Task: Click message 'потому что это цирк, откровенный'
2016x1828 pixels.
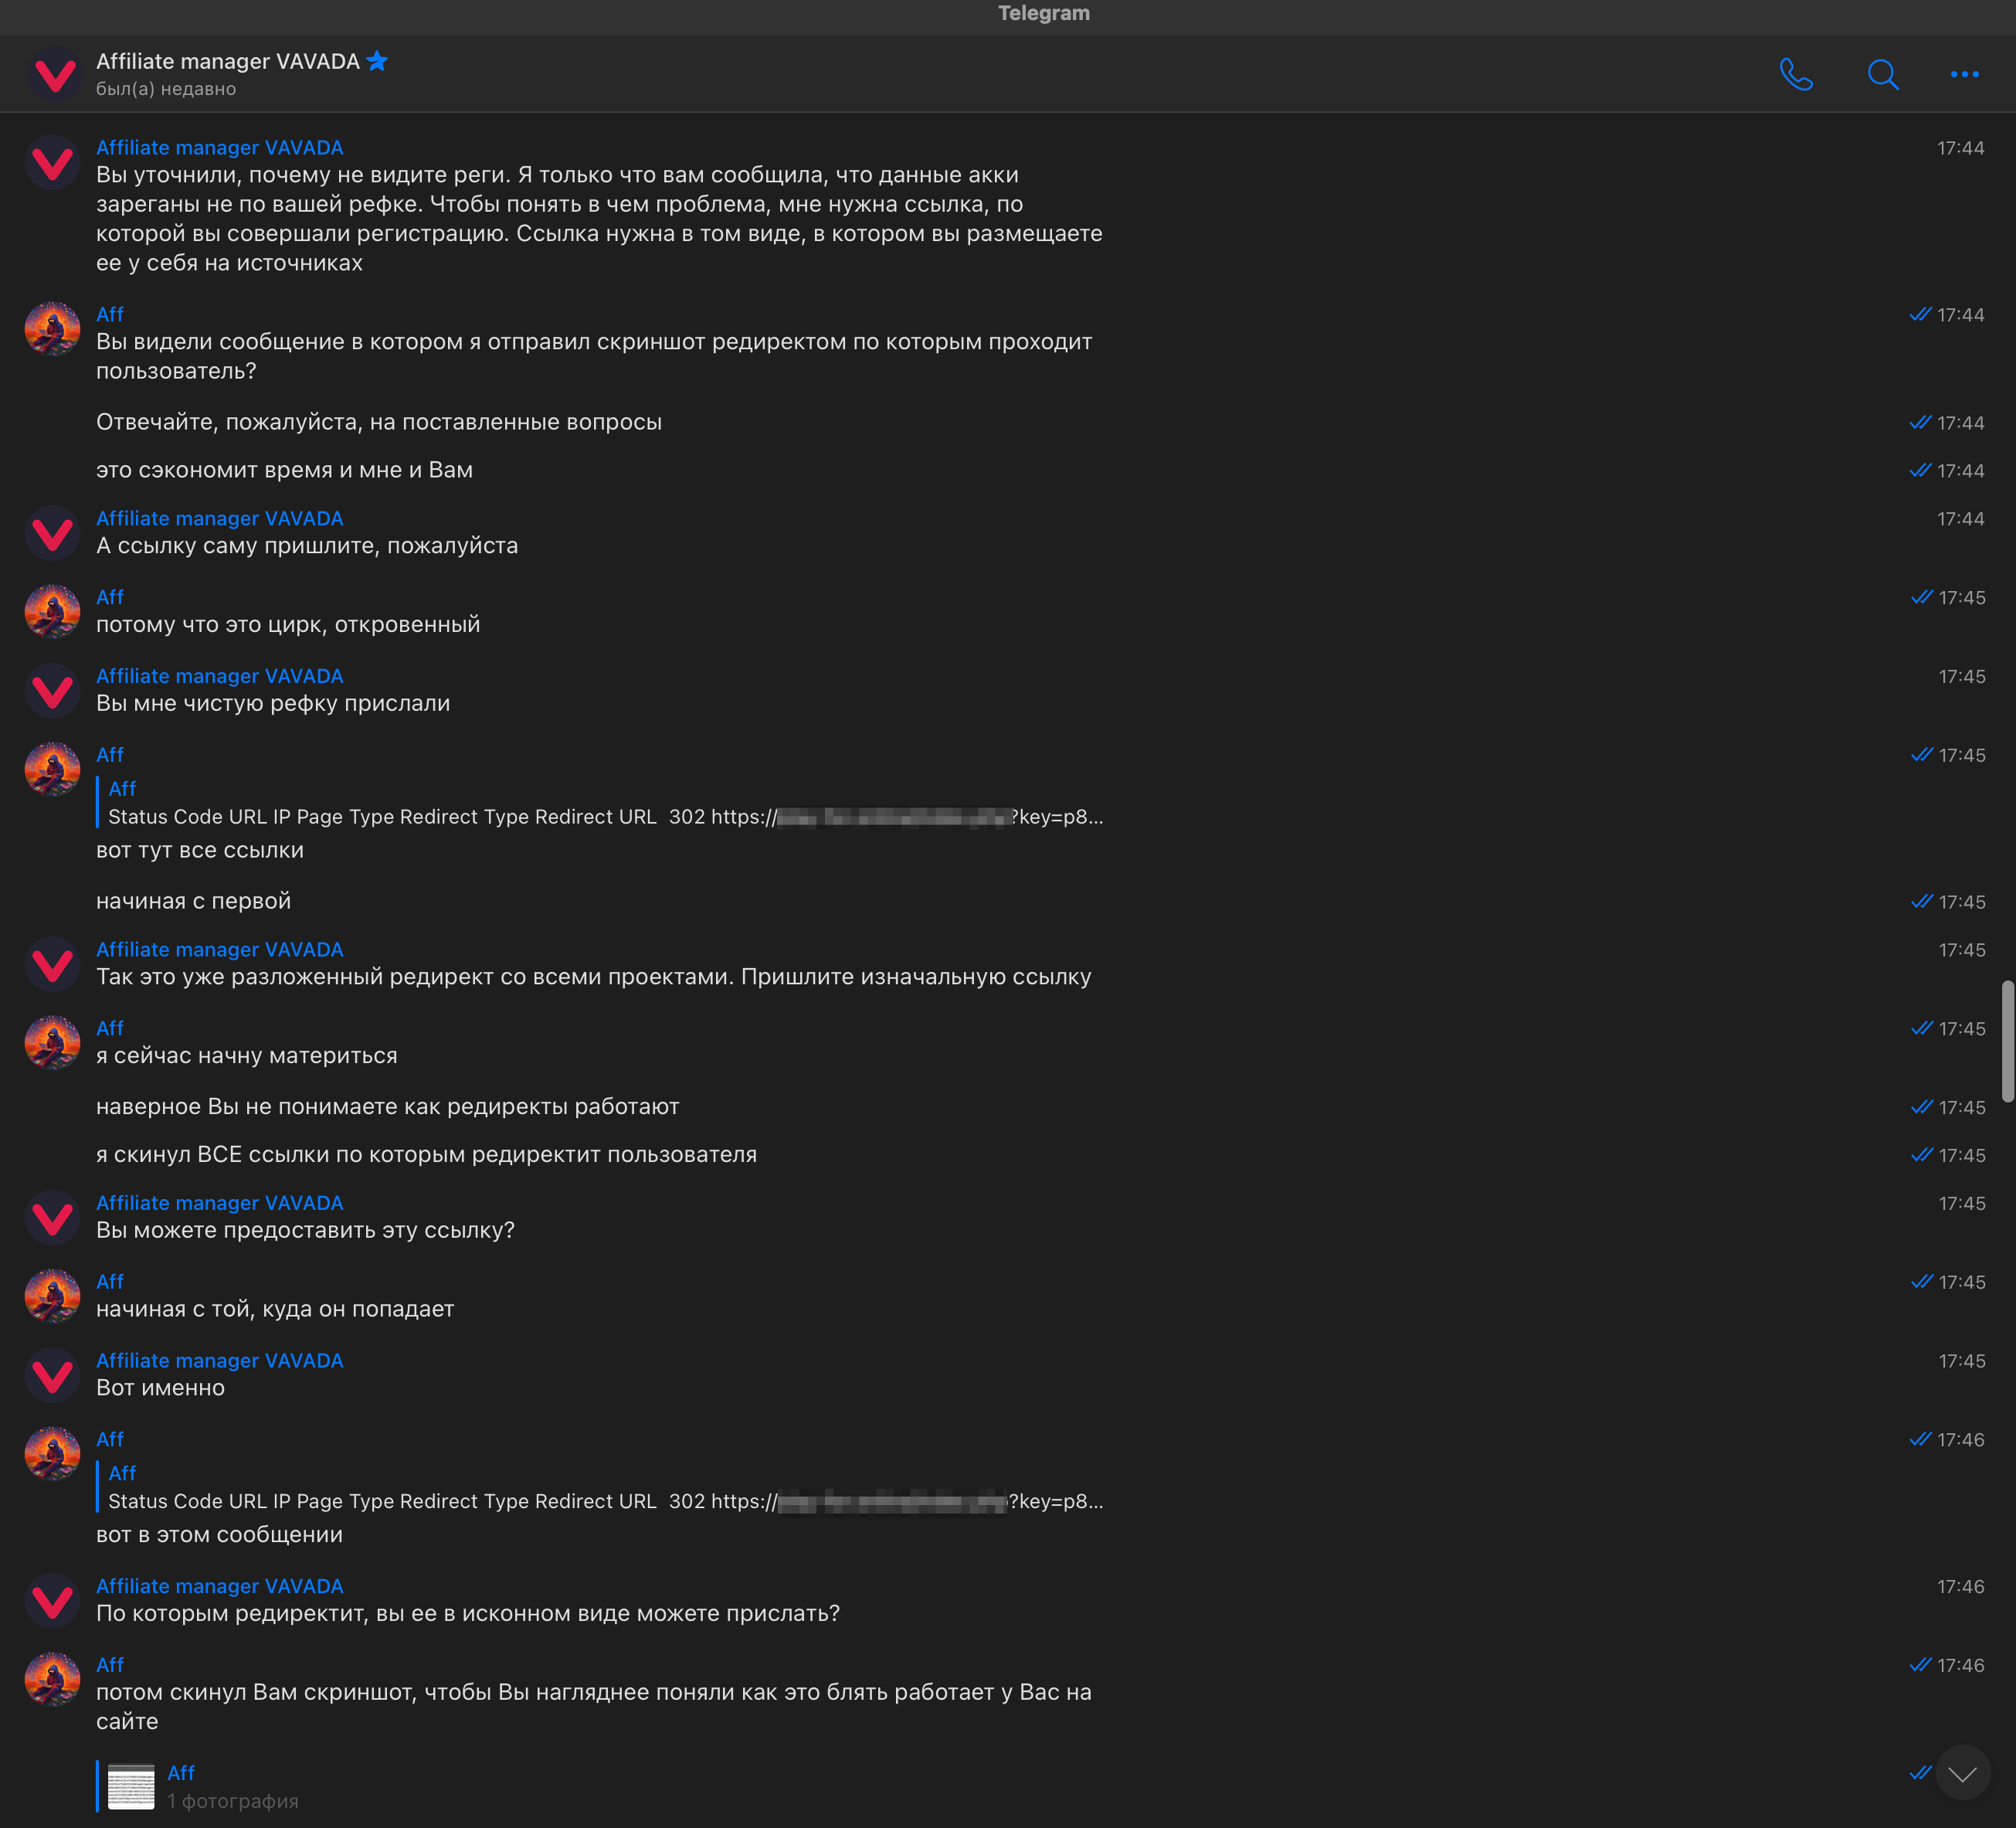Action: tap(288, 625)
